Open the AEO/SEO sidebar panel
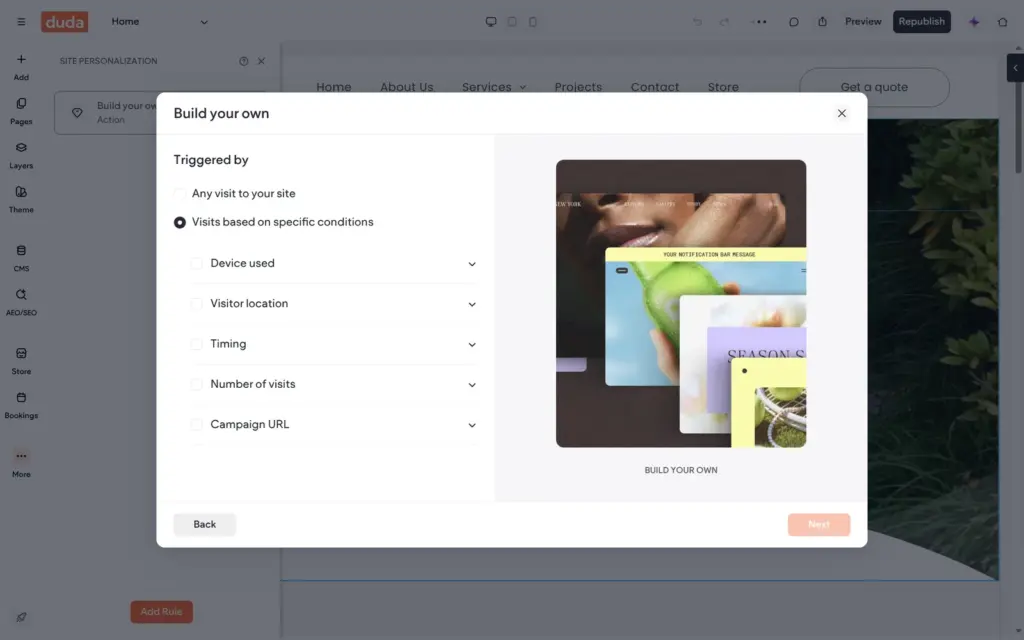The width and height of the screenshot is (1024, 640). pos(21,302)
